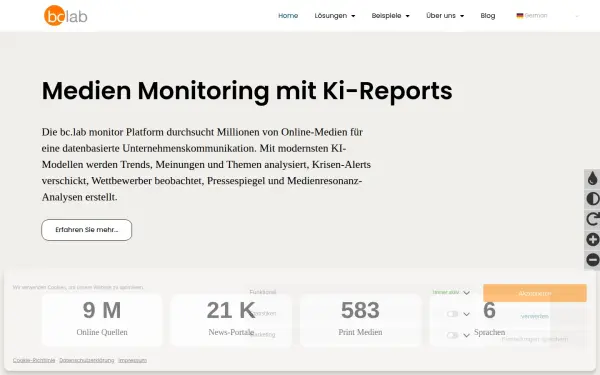600x375 pixels.
Task: Click the 'Immer aktiv' status text
Action: point(446,292)
